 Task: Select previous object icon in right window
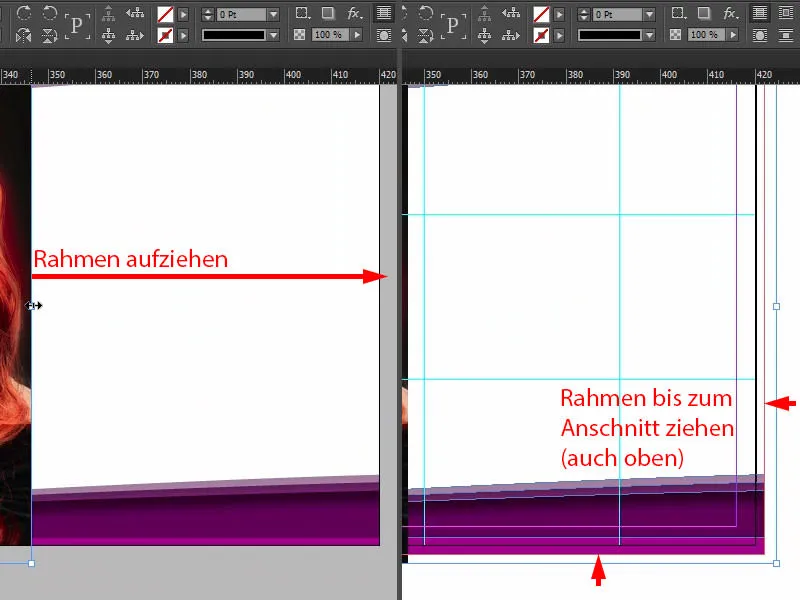tap(511, 13)
